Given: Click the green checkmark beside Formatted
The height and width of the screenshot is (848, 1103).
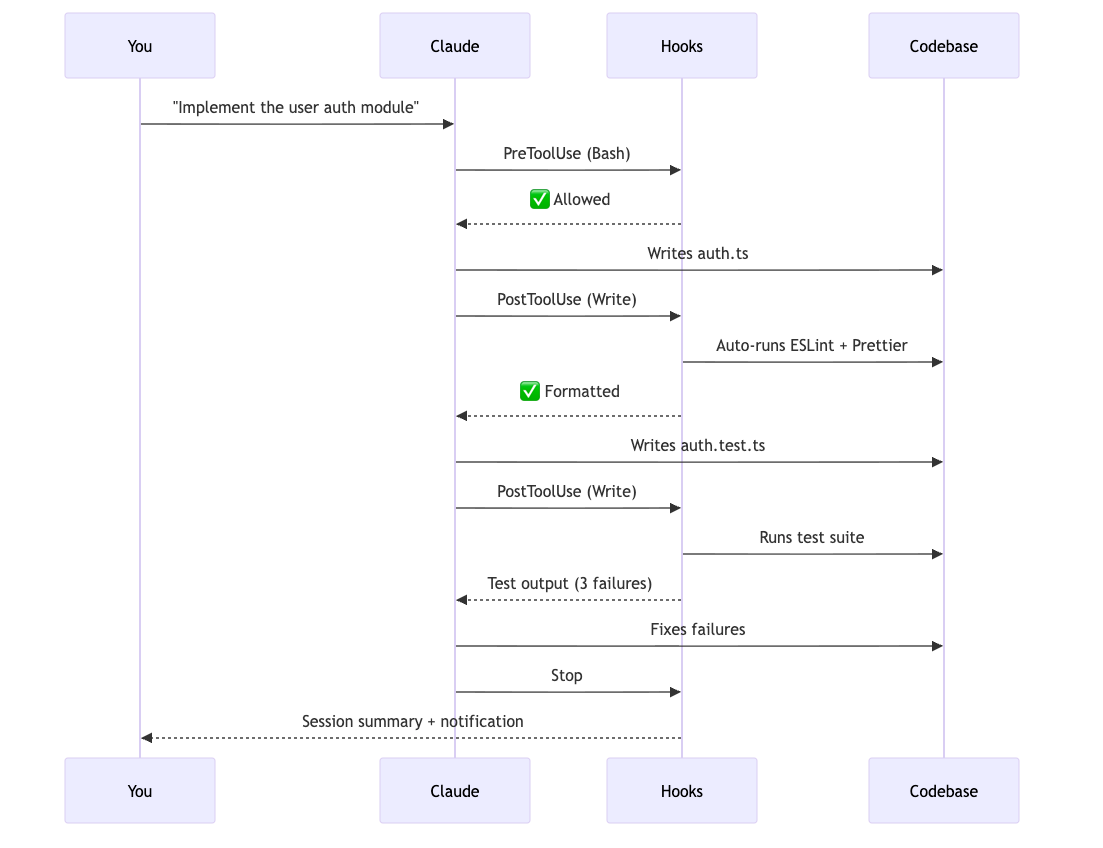Looking at the screenshot, I should [530, 391].
